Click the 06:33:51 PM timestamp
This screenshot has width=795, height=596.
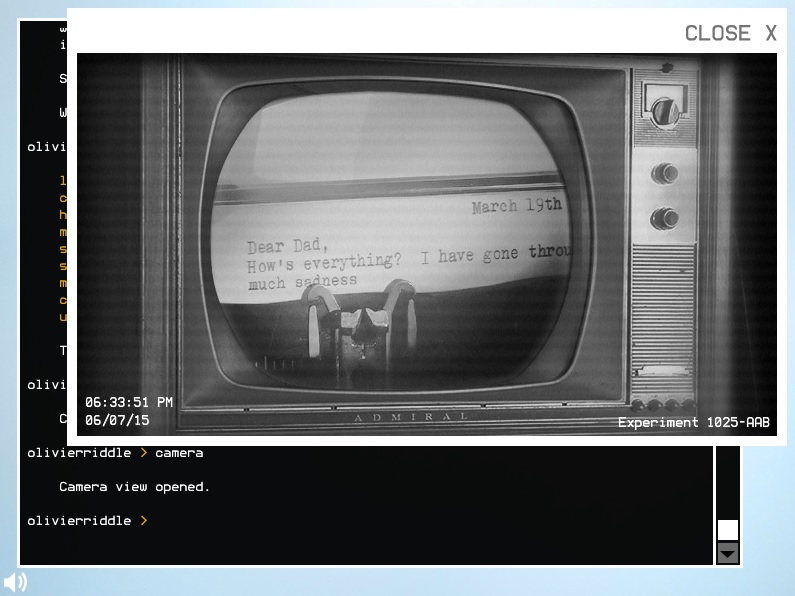pyautogui.click(x=129, y=402)
